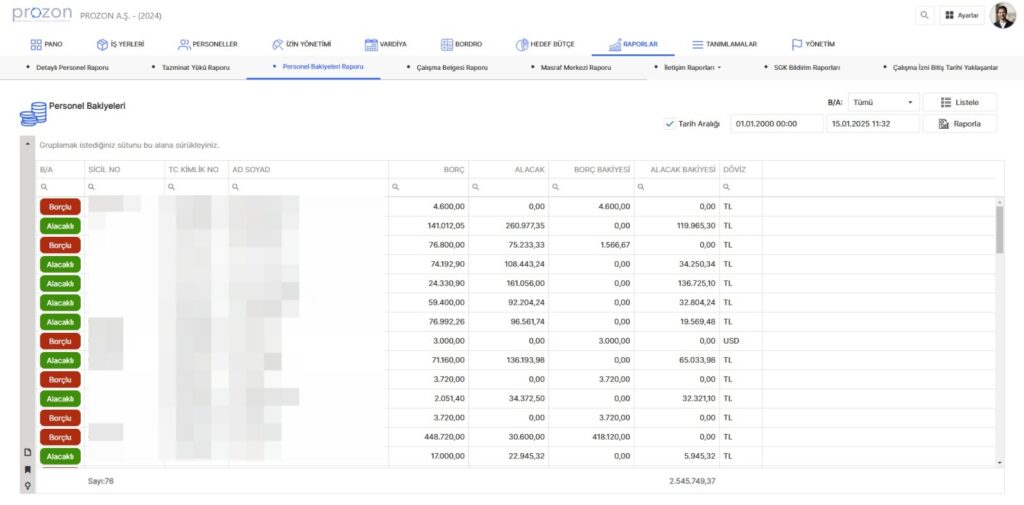Click the document icon in left sidebar
This screenshot has width=1024, height=505.
click(28, 452)
